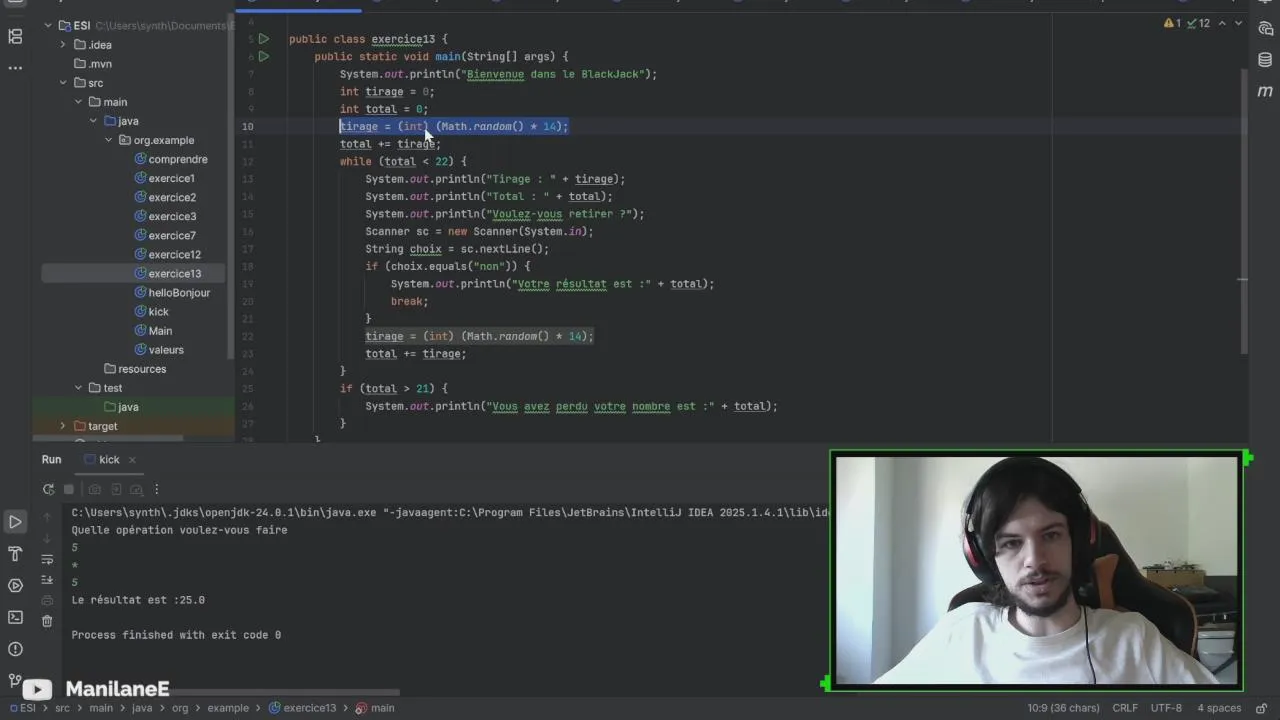Stop the running process
The image size is (1280, 720).
(69, 489)
